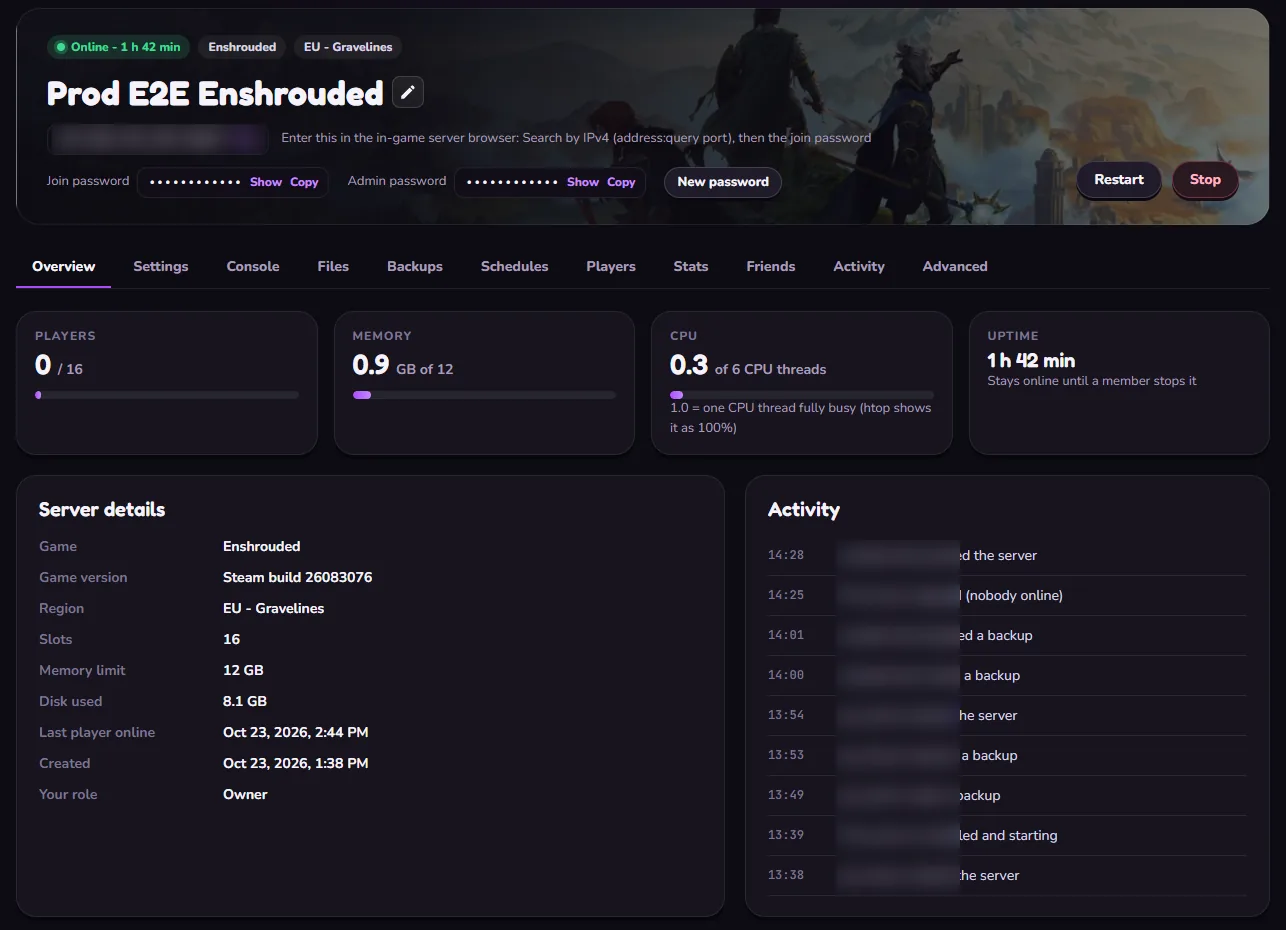Switch to the Console tab

tap(253, 266)
